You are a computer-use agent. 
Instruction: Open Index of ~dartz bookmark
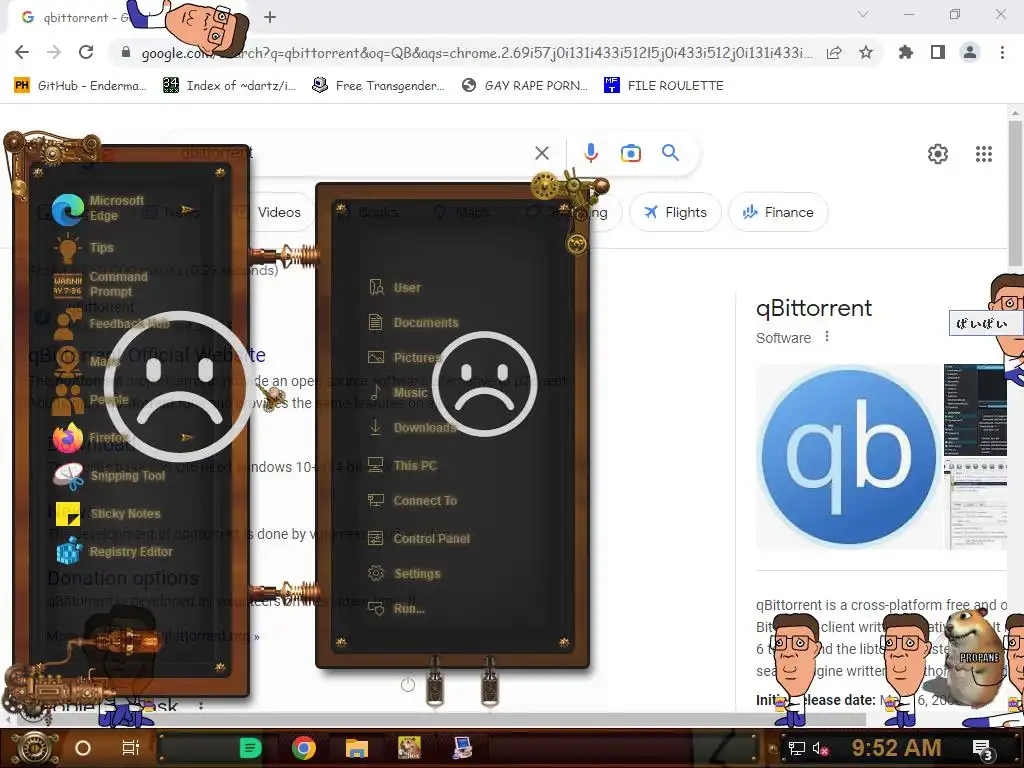point(229,86)
